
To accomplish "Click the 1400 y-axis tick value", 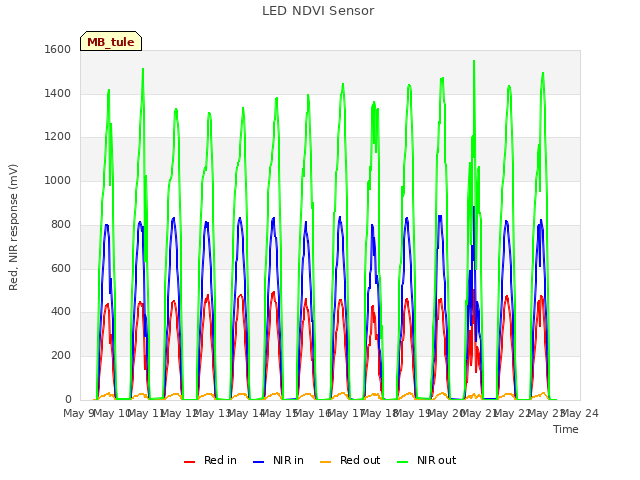I will point(58,93).
